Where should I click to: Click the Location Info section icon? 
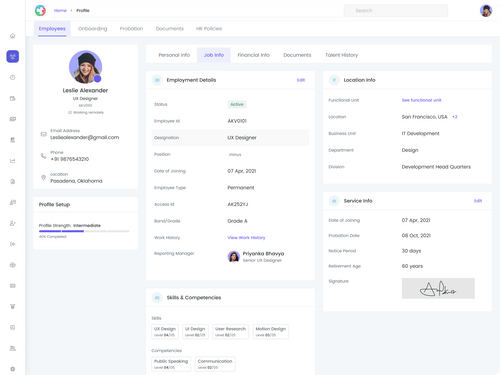(x=334, y=80)
